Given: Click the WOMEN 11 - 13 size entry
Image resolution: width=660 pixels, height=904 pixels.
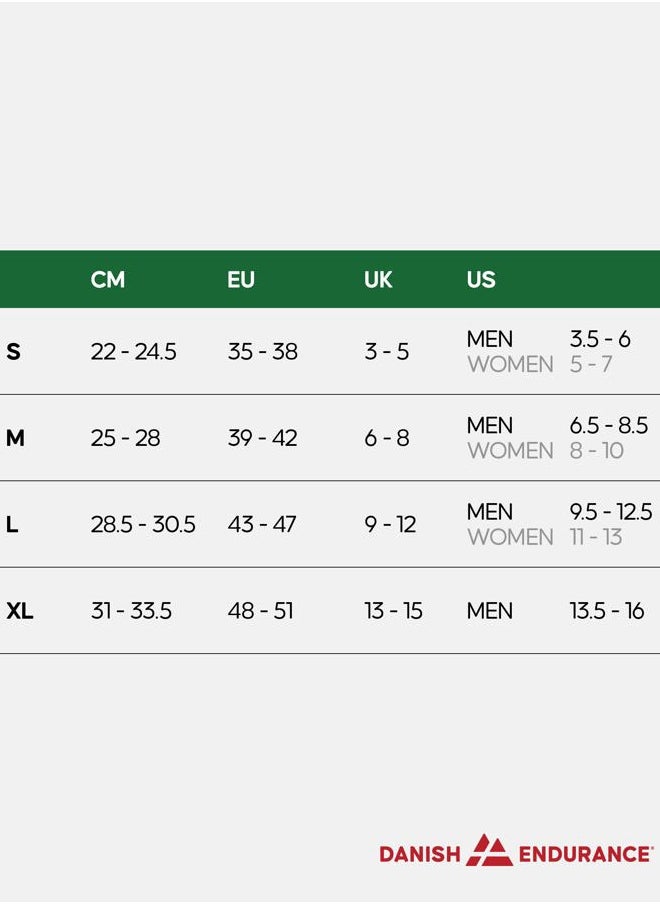Looking at the screenshot, I should (x=545, y=537).
